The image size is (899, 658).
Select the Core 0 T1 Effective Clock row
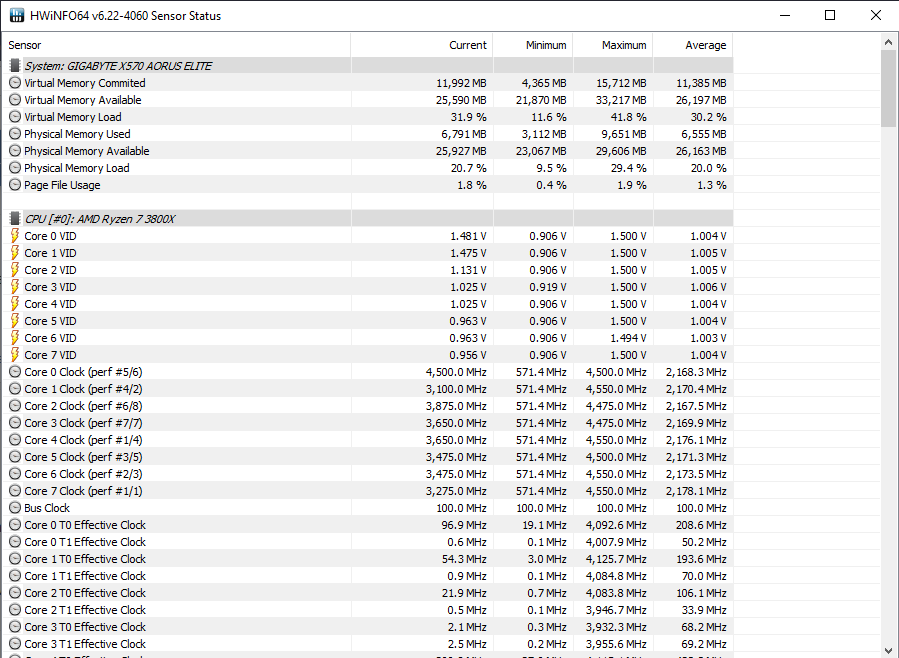pos(368,542)
